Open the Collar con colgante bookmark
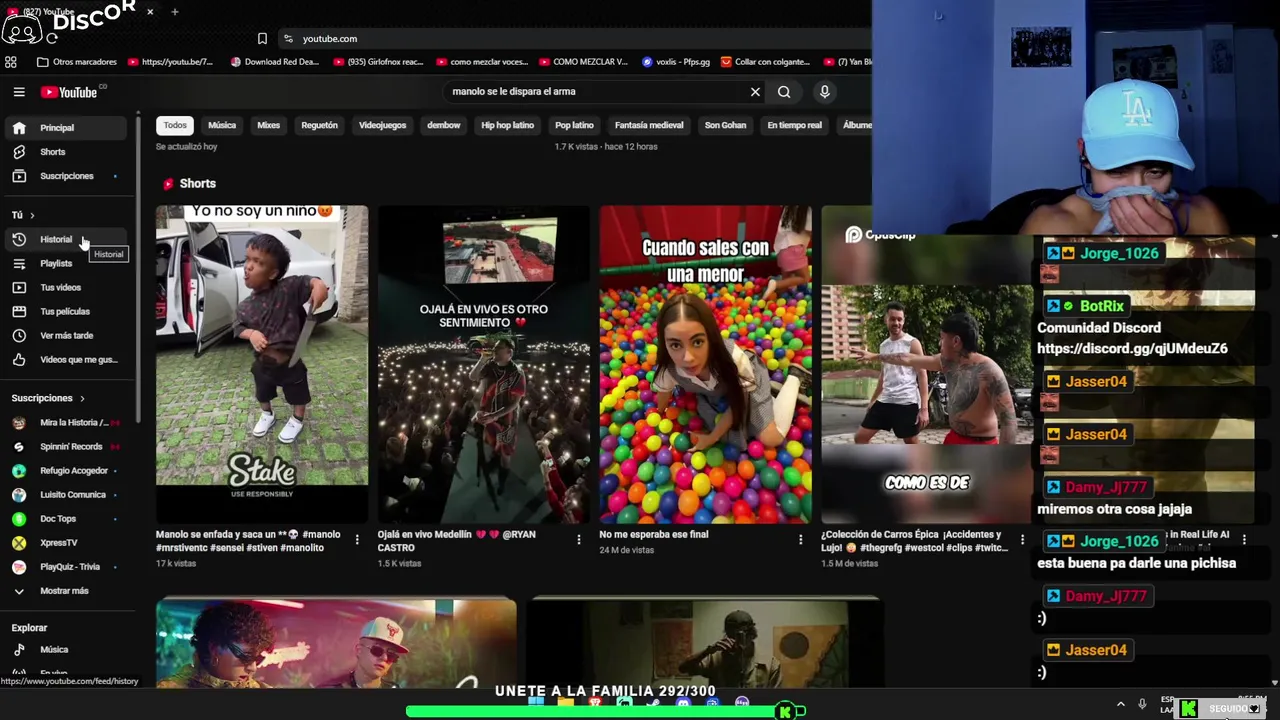 pos(765,62)
